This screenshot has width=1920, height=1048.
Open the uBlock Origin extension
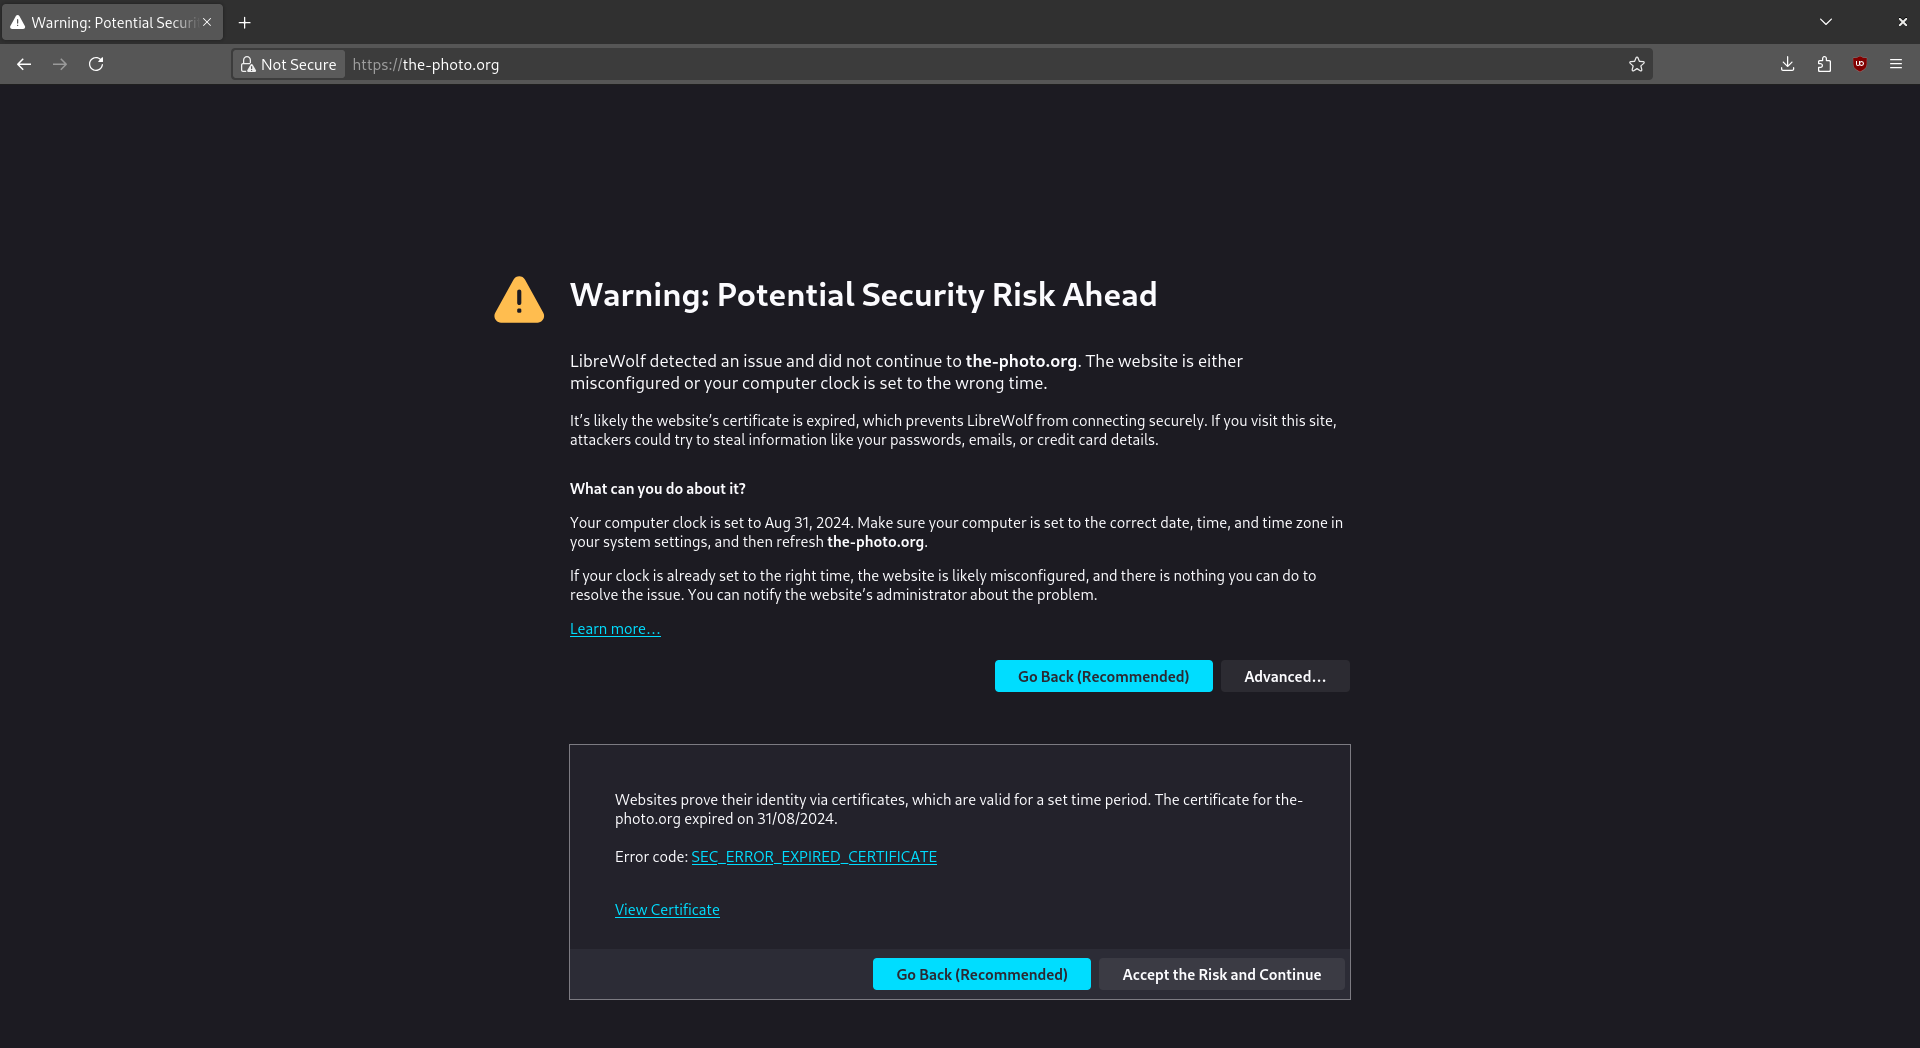(1860, 64)
